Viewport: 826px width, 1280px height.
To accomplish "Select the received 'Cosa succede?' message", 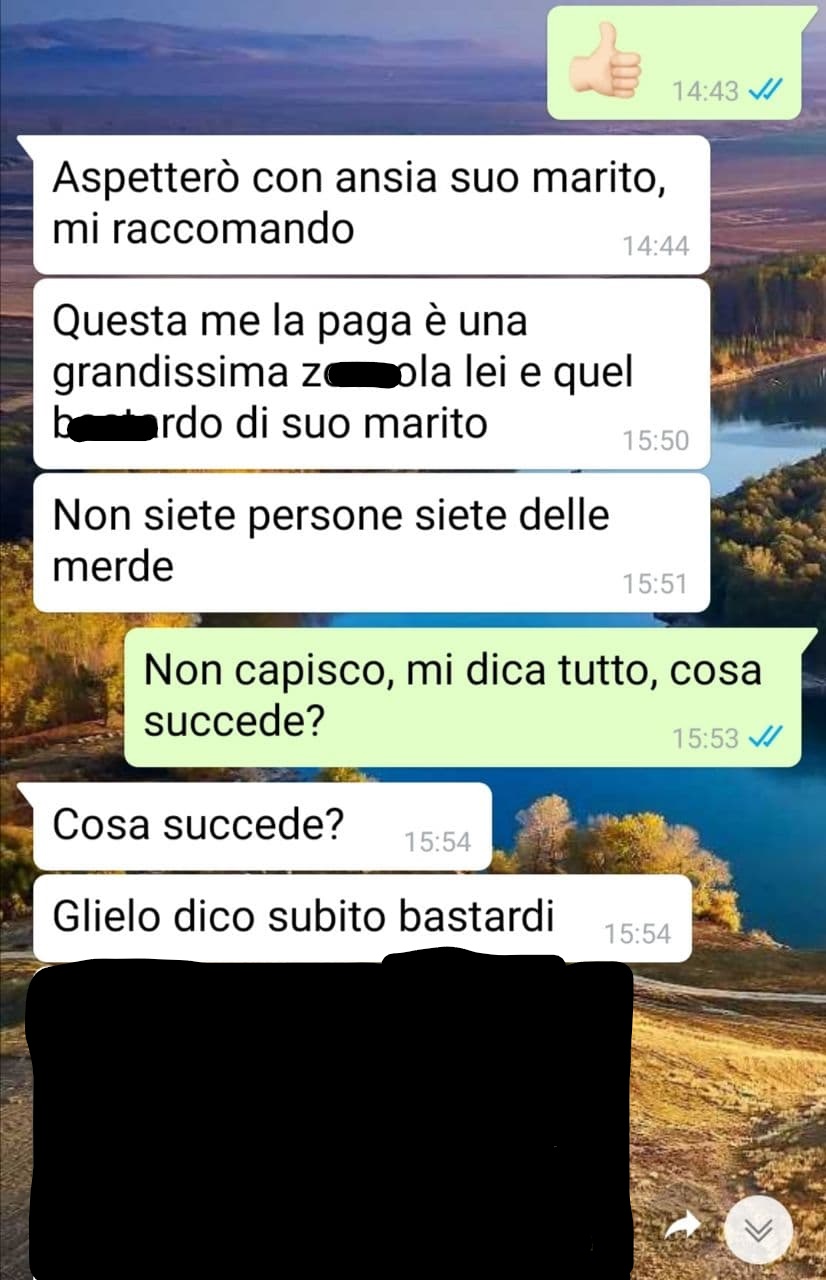I will coord(262,826).
